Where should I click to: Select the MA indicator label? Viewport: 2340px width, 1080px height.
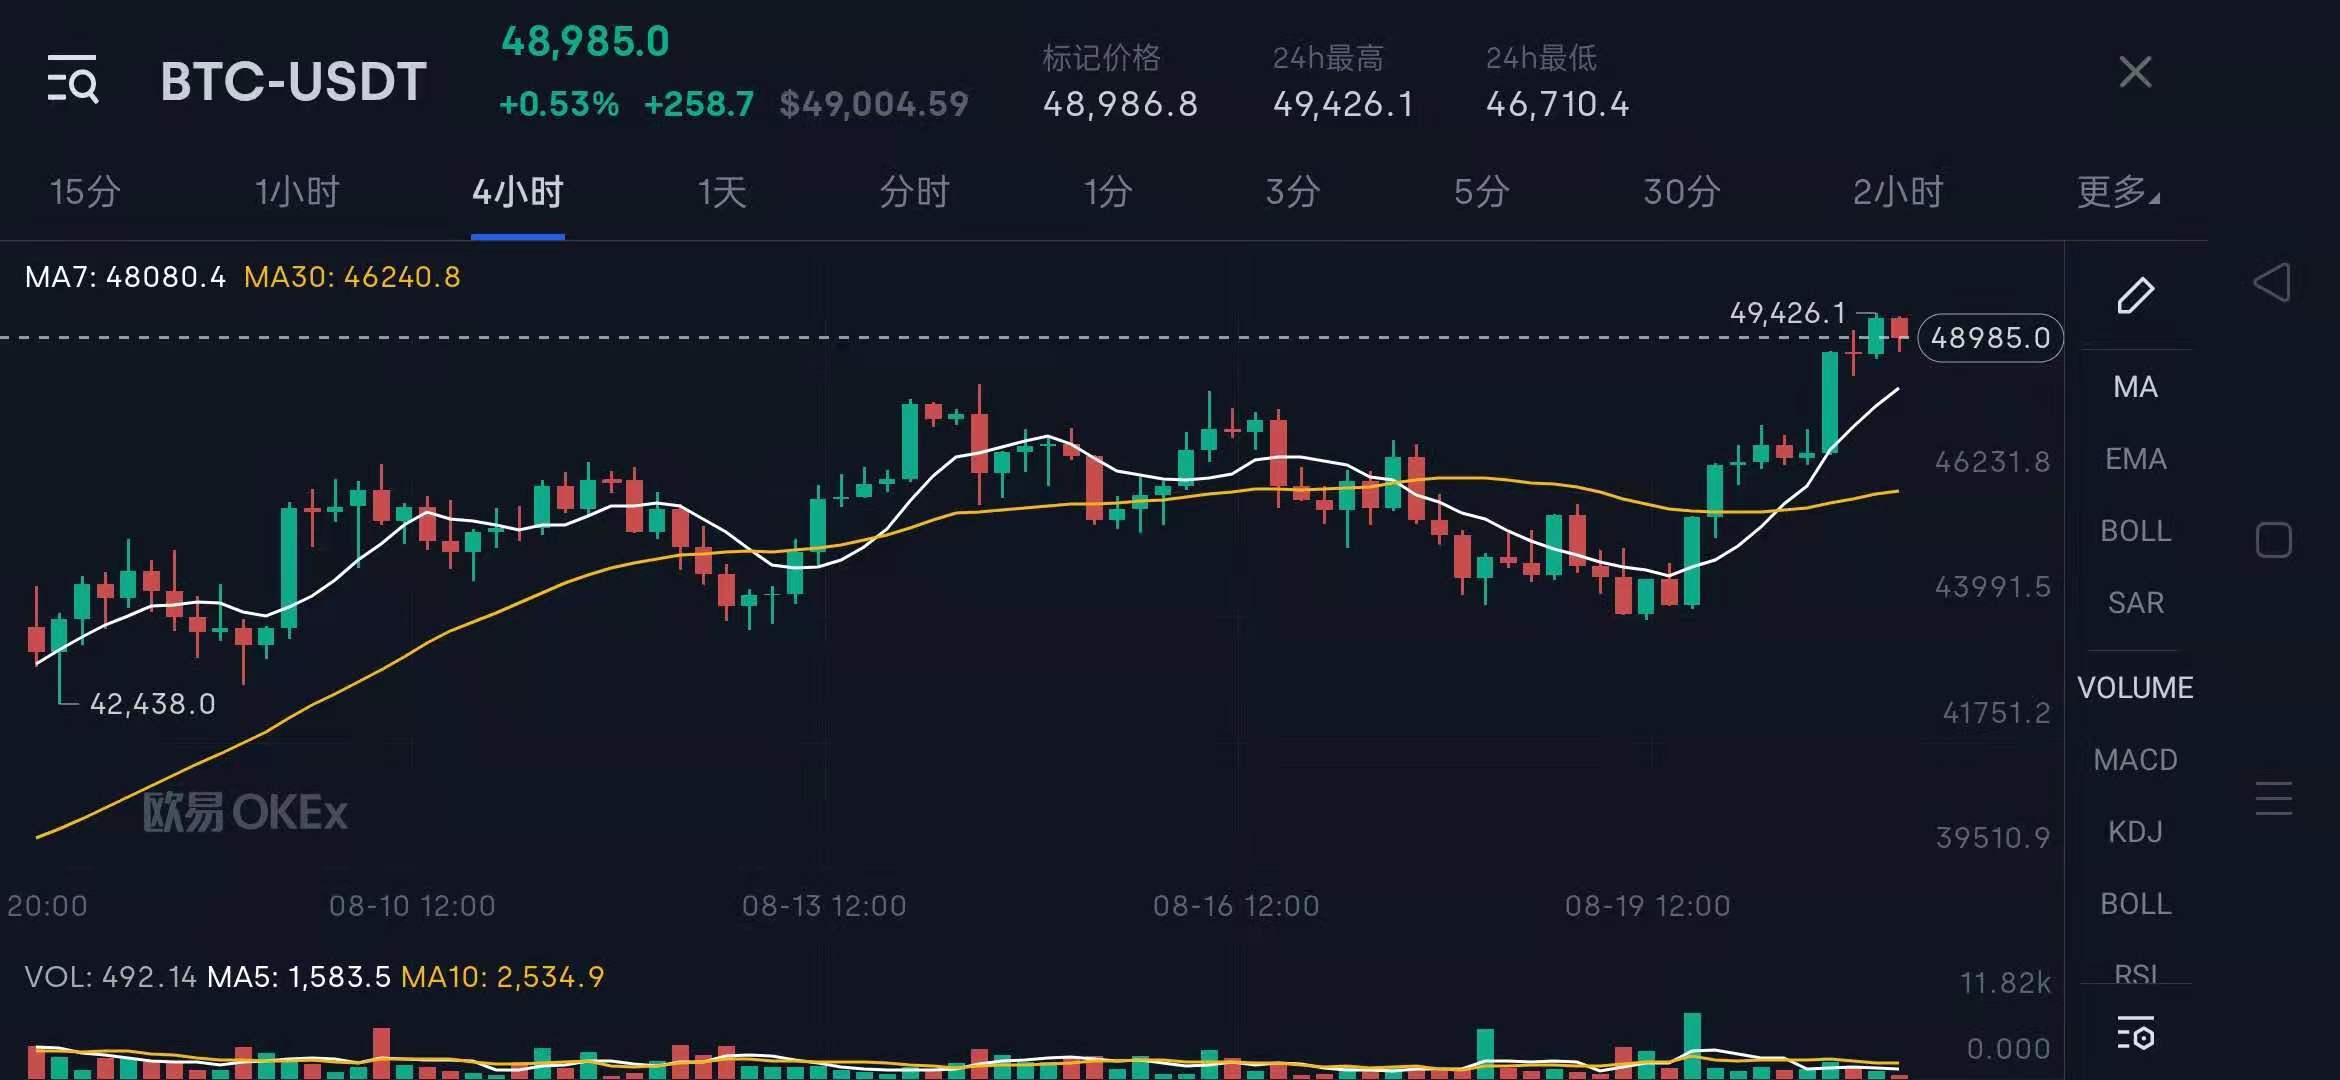pyautogui.click(x=2135, y=387)
